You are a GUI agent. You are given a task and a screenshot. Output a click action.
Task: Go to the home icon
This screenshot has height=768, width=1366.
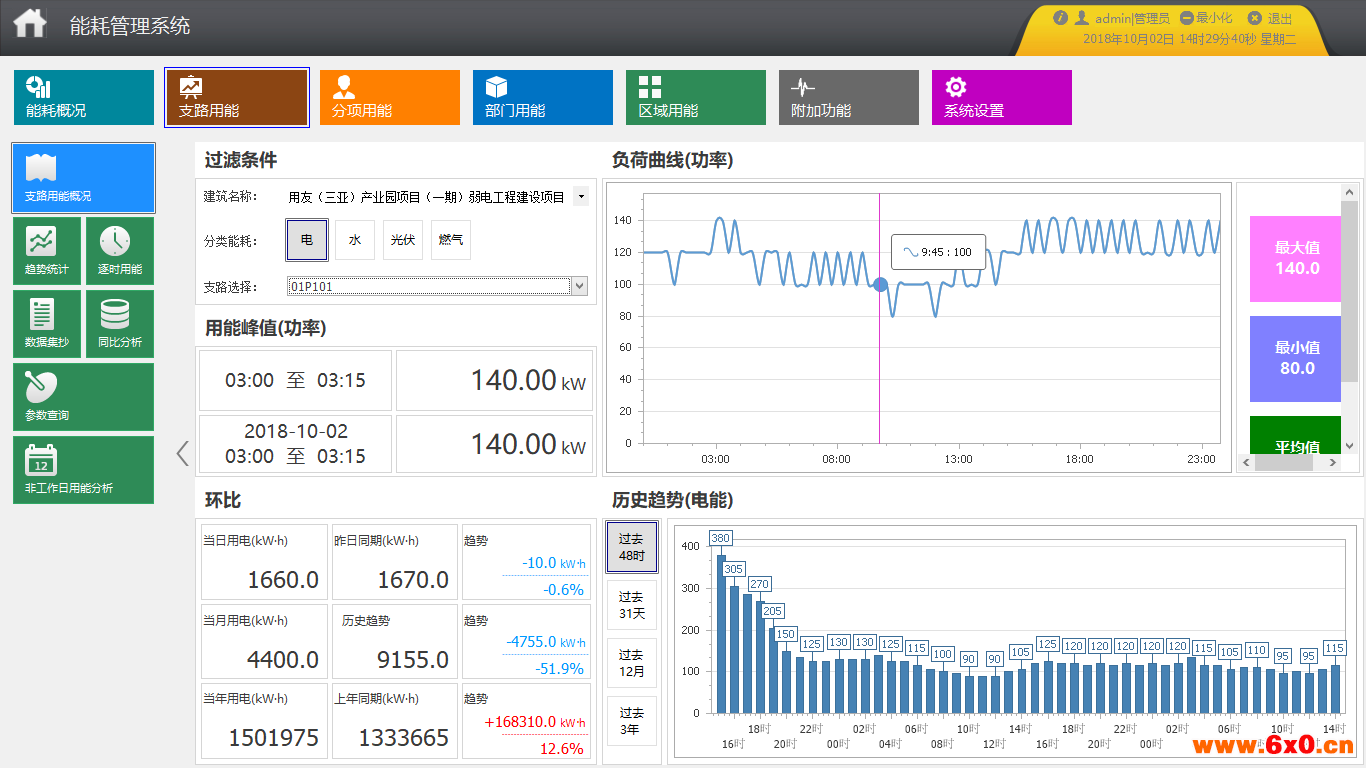[30, 23]
